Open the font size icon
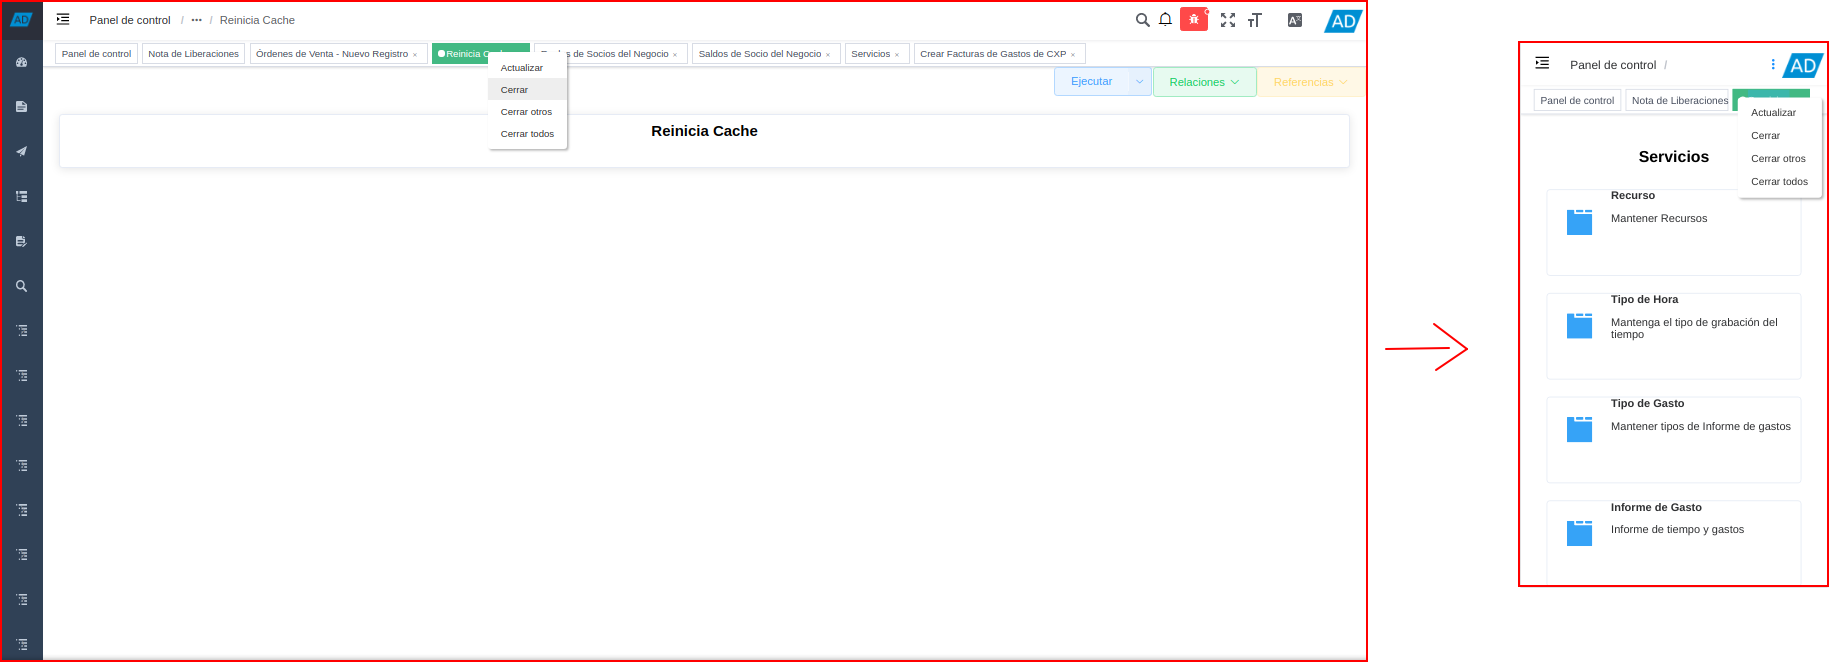Screen dimensions: 1838x671 [1254, 20]
